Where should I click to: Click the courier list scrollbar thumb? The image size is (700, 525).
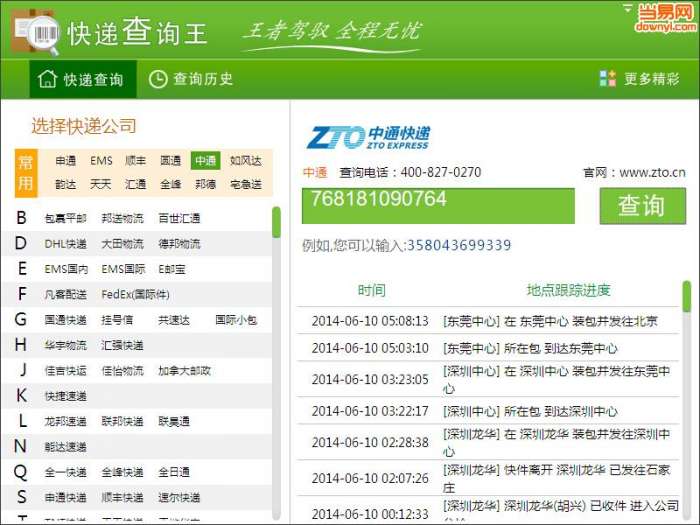276,222
